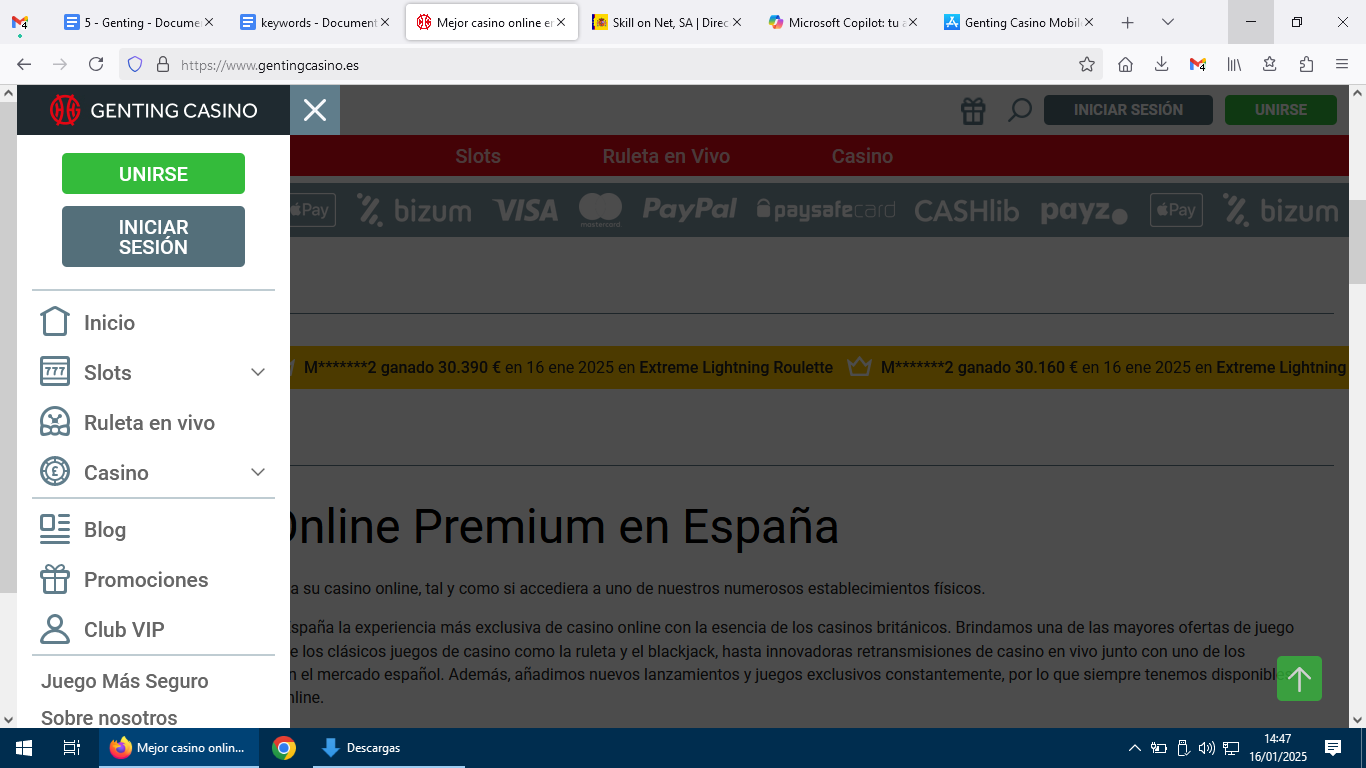Open the Juego Más Seguro link

tap(125, 681)
